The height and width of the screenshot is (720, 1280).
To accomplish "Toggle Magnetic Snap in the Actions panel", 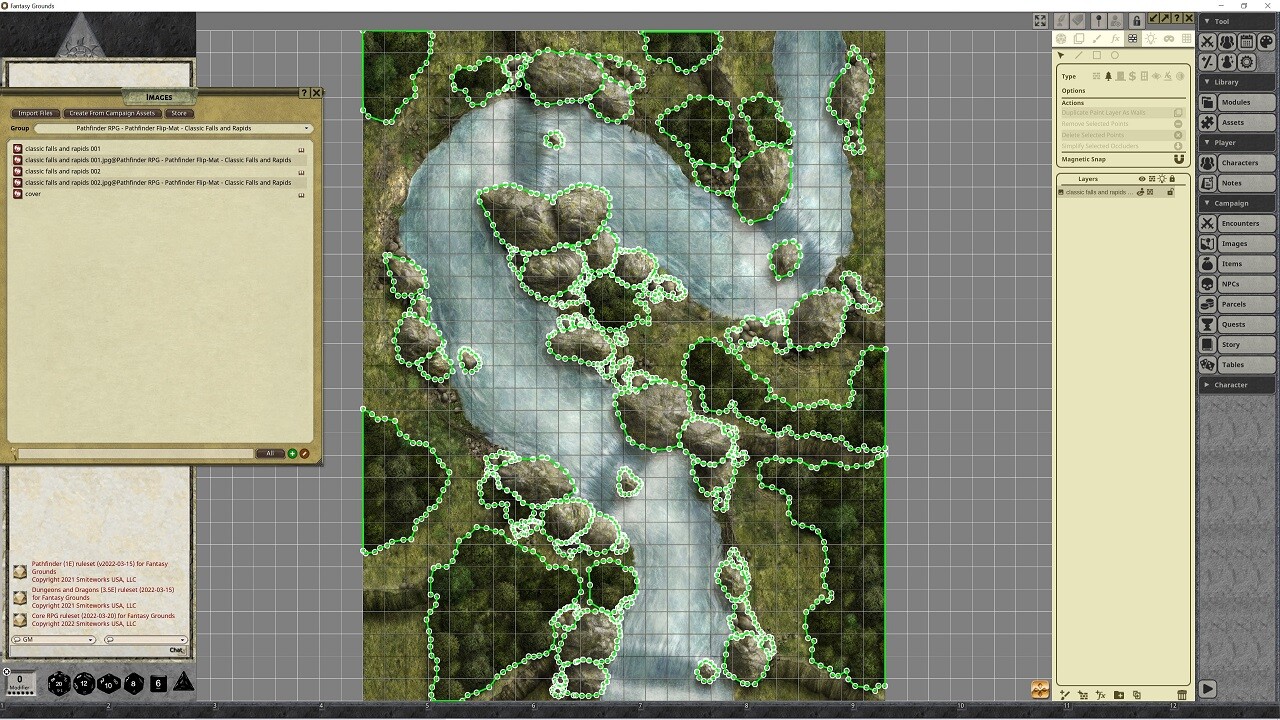I will click(1179, 158).
